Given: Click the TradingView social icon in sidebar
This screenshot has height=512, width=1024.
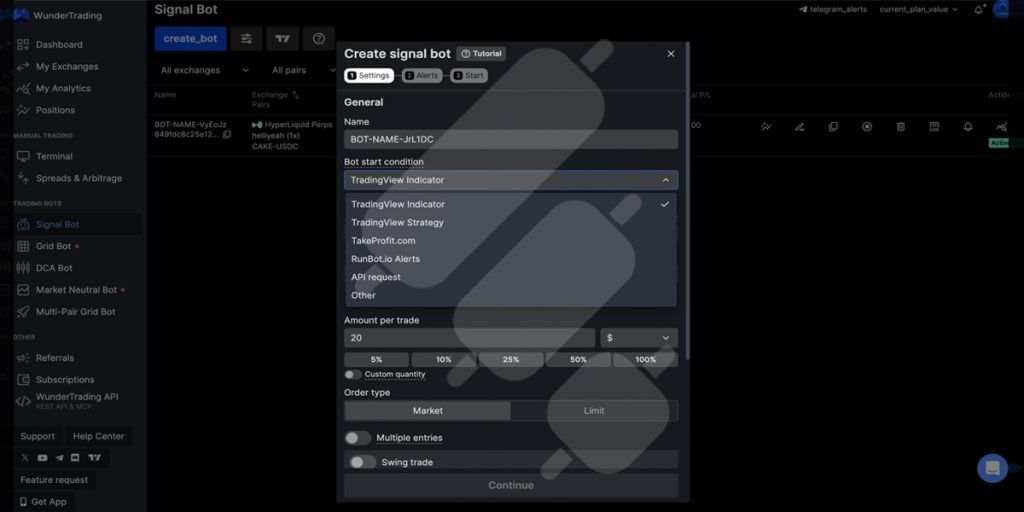Looking at the screenshot, I should click(x=95, y=458).
